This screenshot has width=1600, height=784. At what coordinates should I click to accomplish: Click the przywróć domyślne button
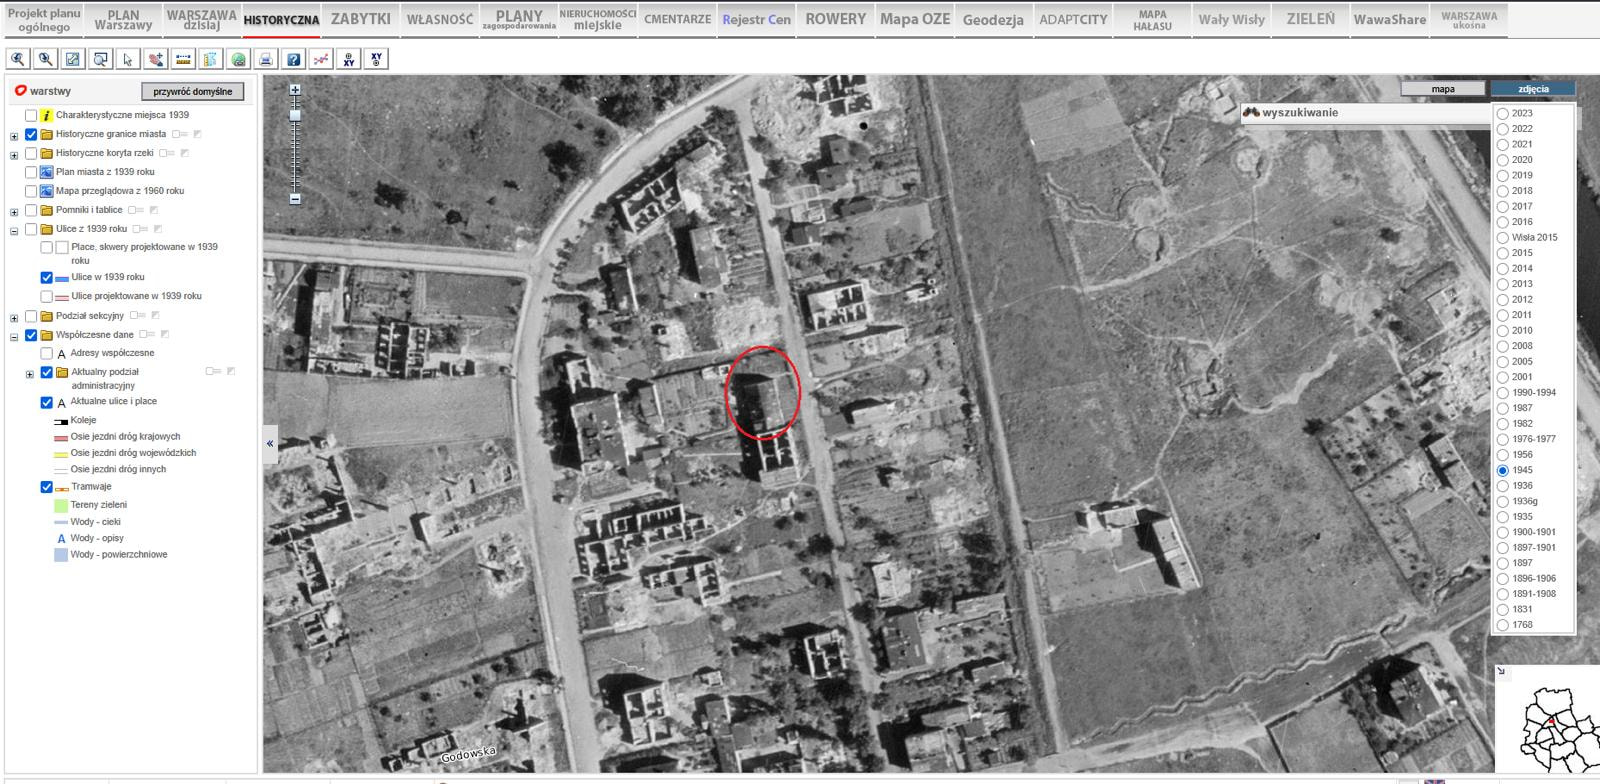point(192,91)
